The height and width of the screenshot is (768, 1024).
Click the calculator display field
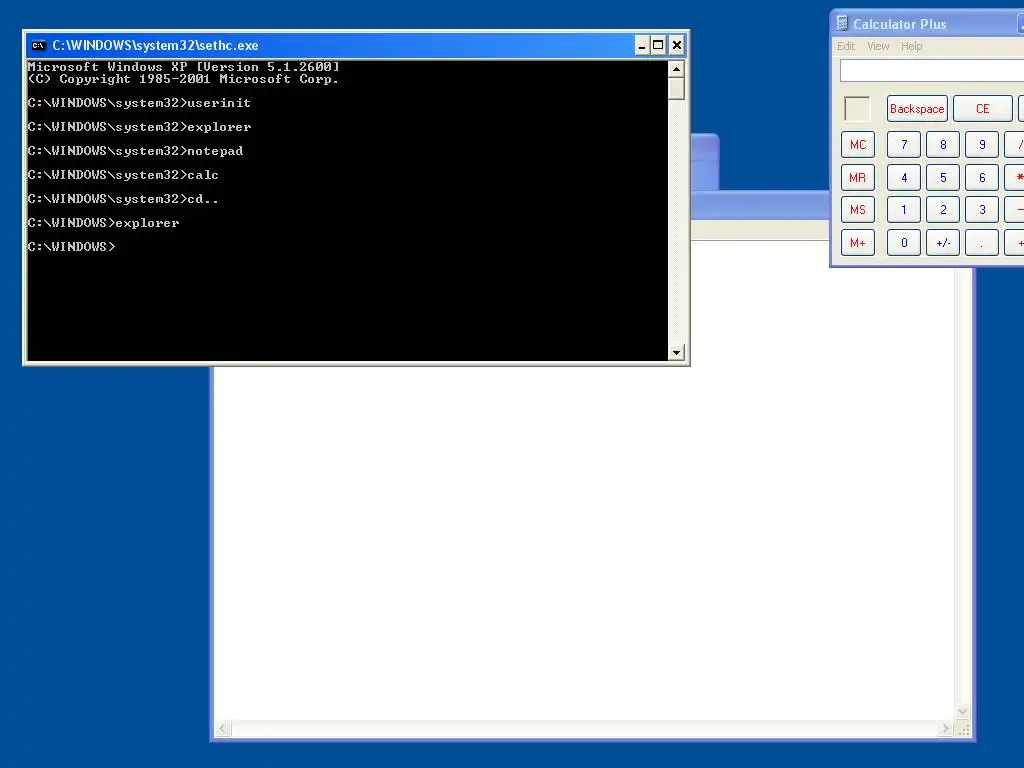pos(932,71)
